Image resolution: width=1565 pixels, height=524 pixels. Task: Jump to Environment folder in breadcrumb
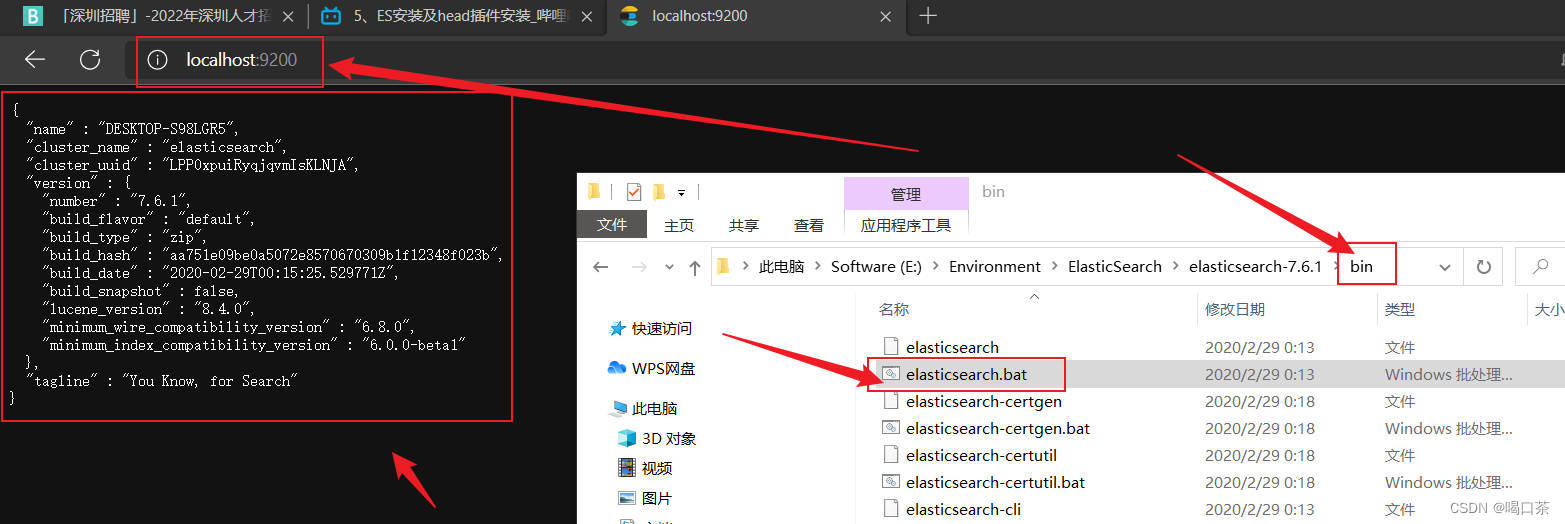tap(995, 267)
